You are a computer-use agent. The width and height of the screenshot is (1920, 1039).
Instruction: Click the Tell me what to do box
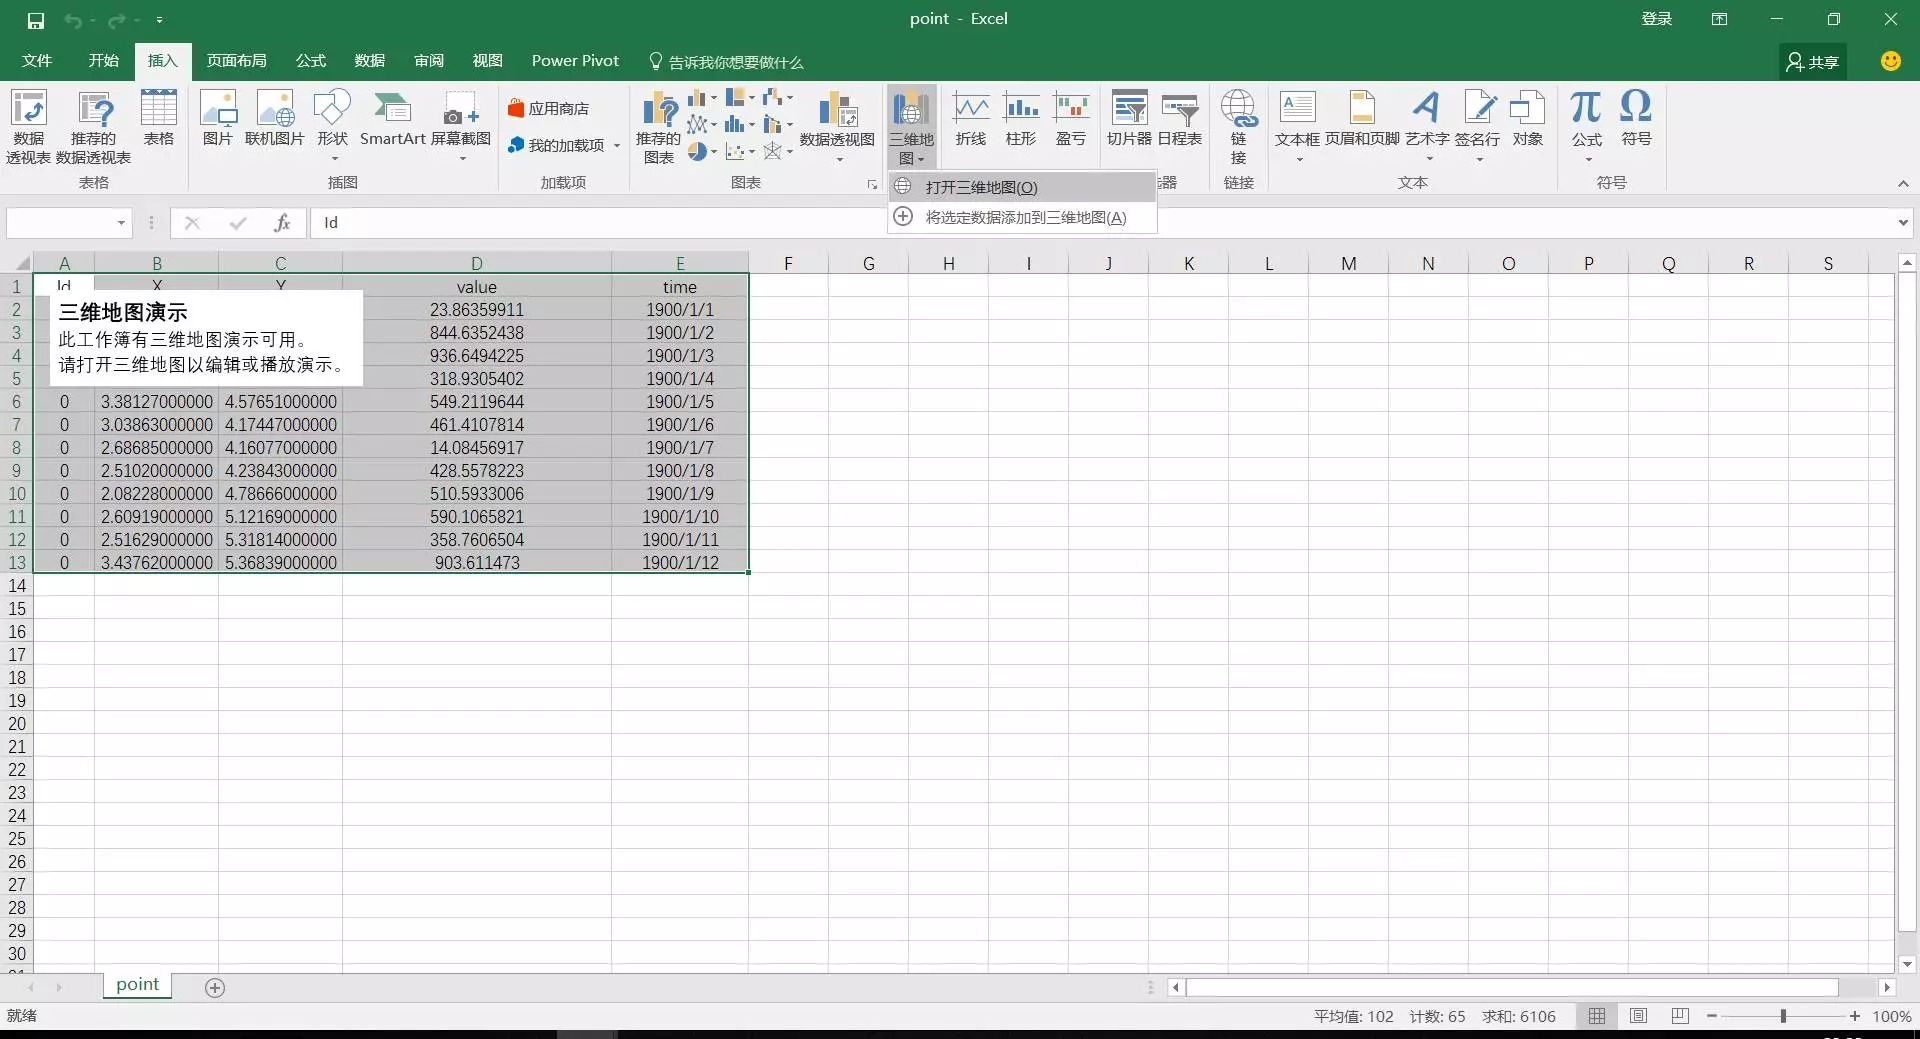click(x=727, y=62)
